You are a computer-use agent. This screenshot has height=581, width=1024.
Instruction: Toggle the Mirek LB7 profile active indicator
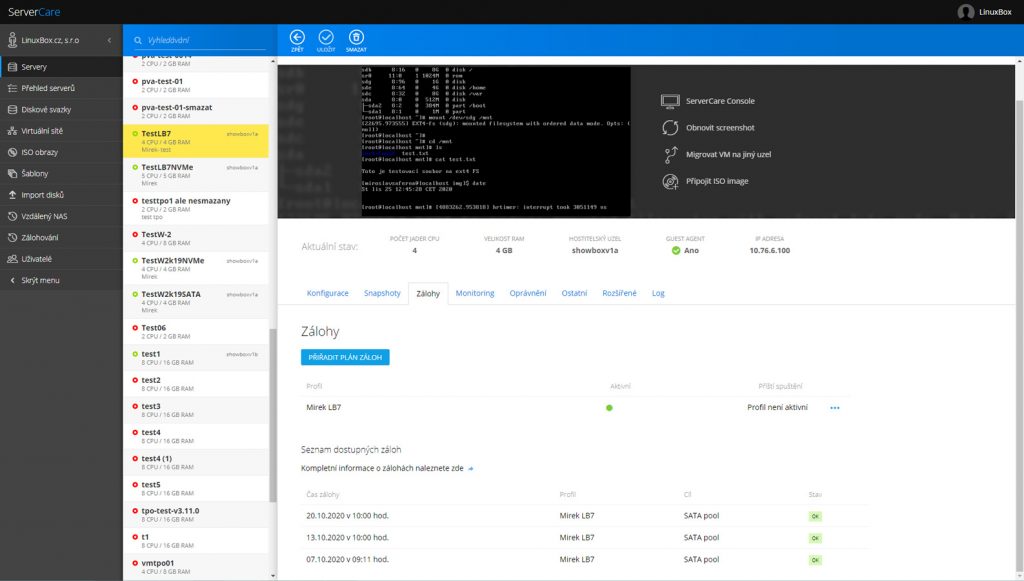pyautogui.click(x=609, y=408)
